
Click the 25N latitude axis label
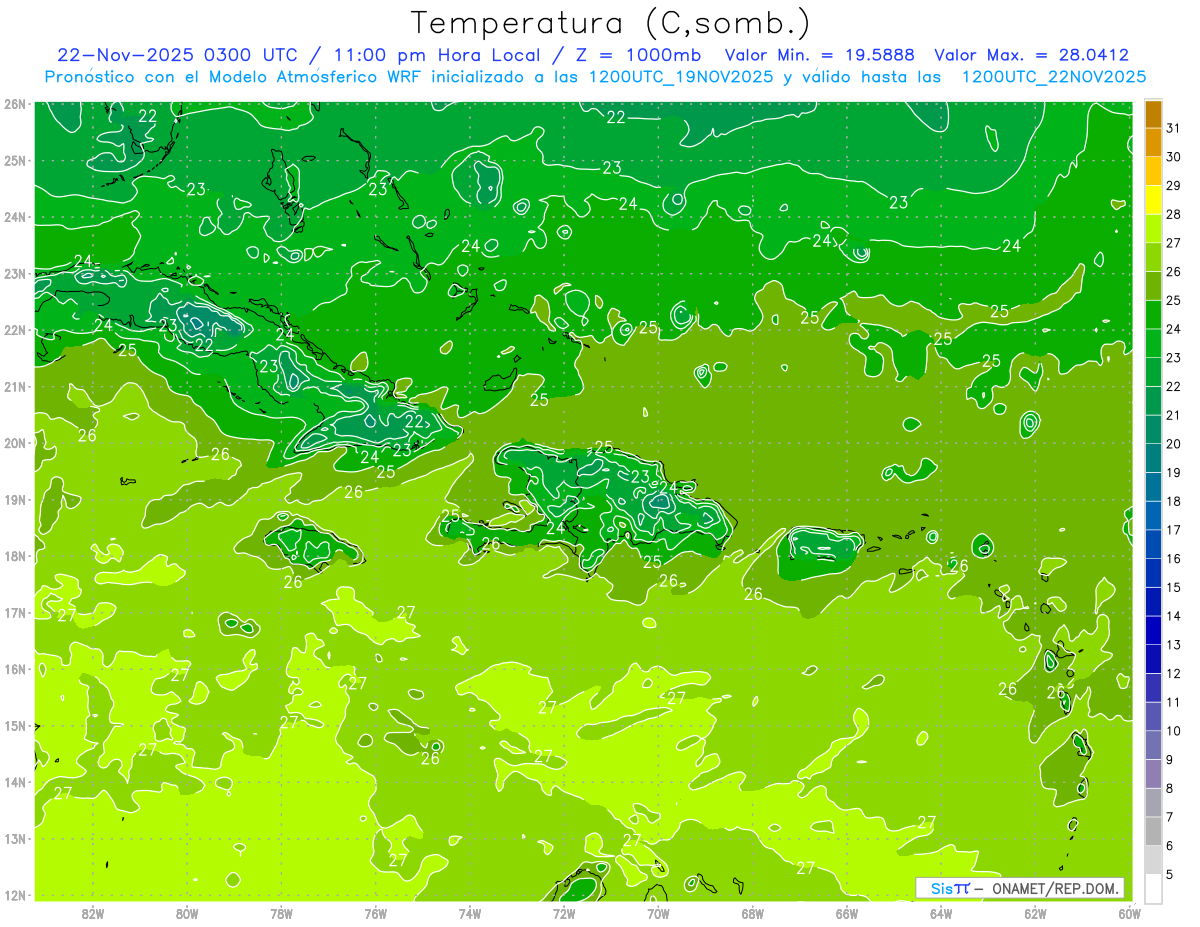point(15,160)
